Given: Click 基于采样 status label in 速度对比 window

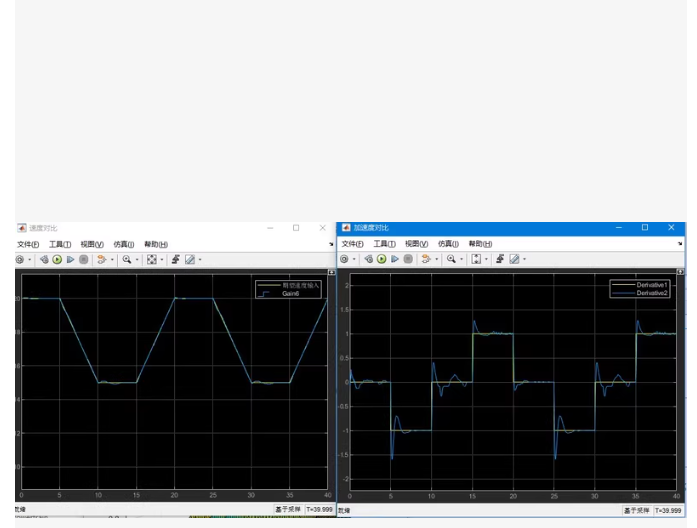Looking at the screenshot, I should tap(288, 509).
